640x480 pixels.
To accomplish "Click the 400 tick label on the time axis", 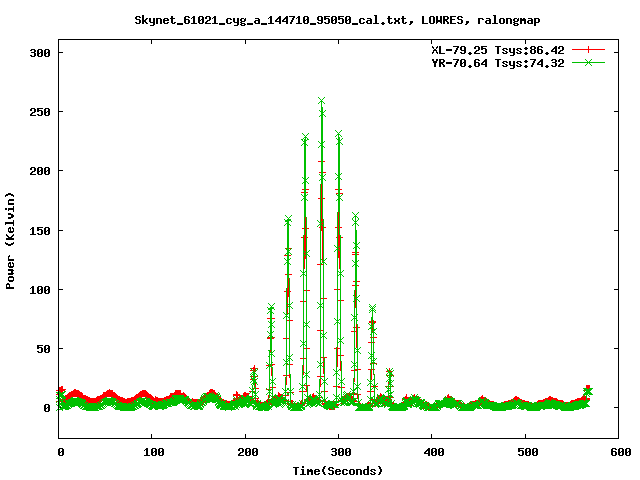I will (431, 453).
